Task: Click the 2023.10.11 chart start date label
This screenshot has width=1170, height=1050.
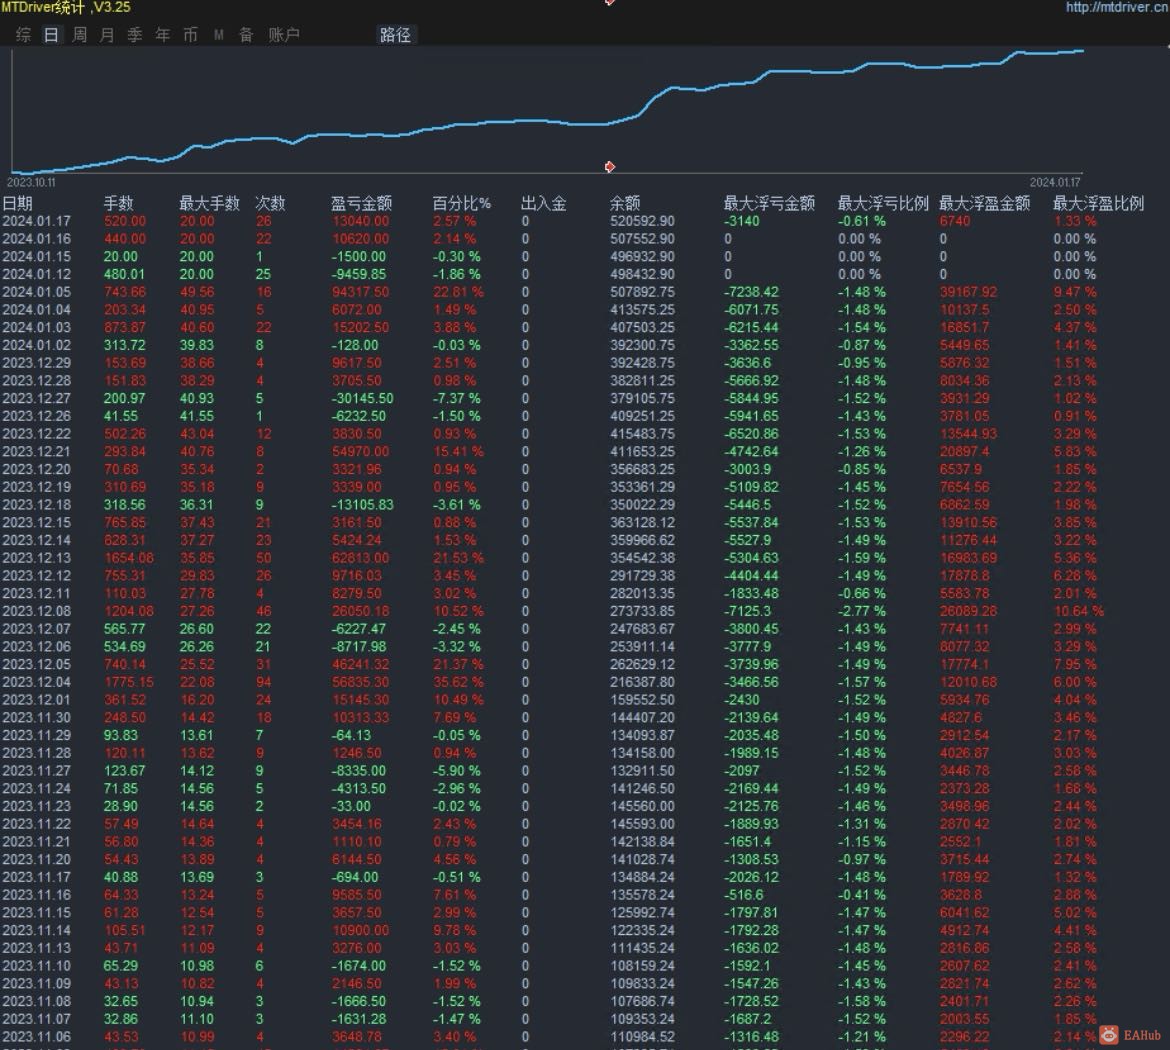Action: [x=31, y=183]
